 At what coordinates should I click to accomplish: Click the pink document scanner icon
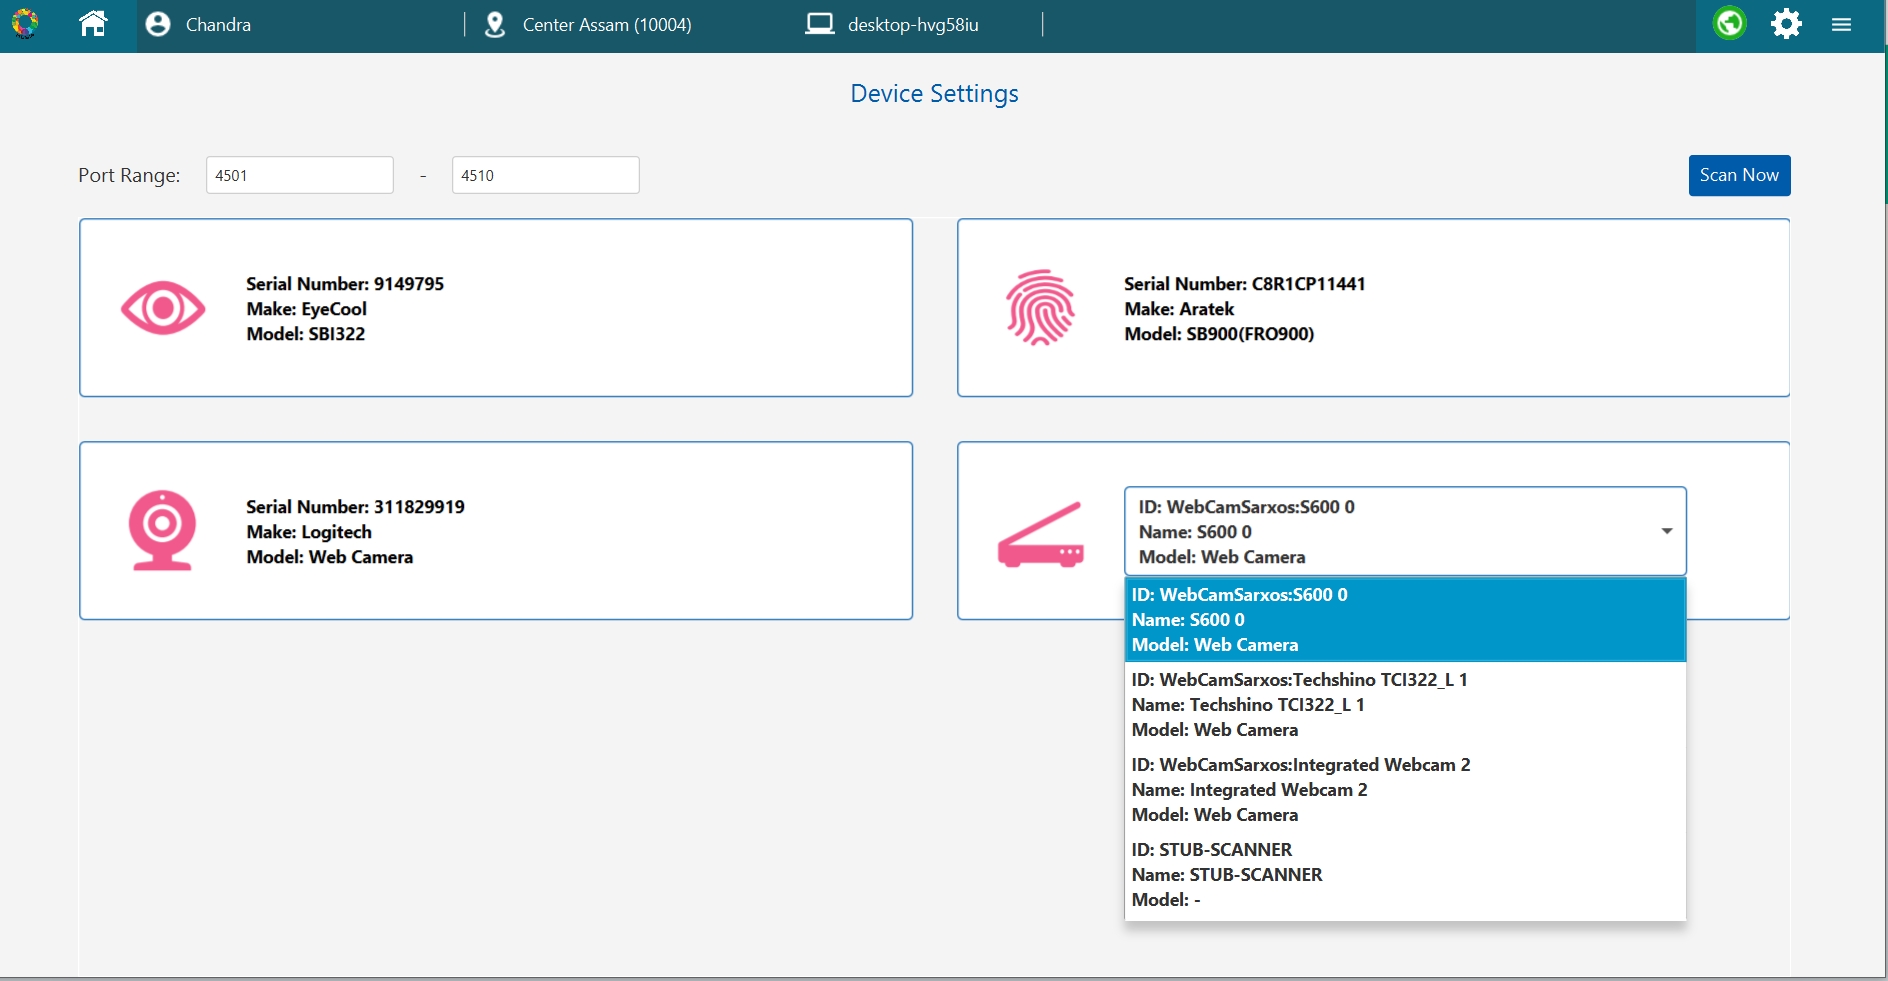[x=1040, y=536]
